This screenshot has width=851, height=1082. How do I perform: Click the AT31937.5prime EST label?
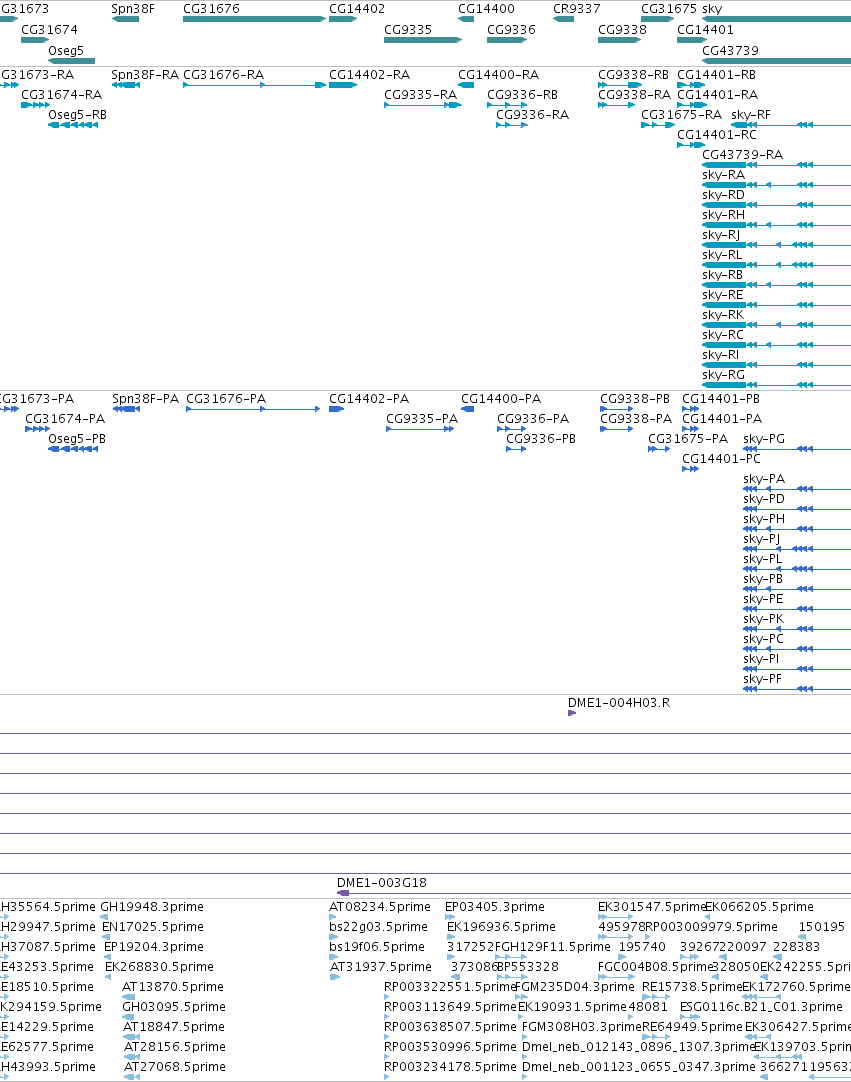tap(381, 967)
